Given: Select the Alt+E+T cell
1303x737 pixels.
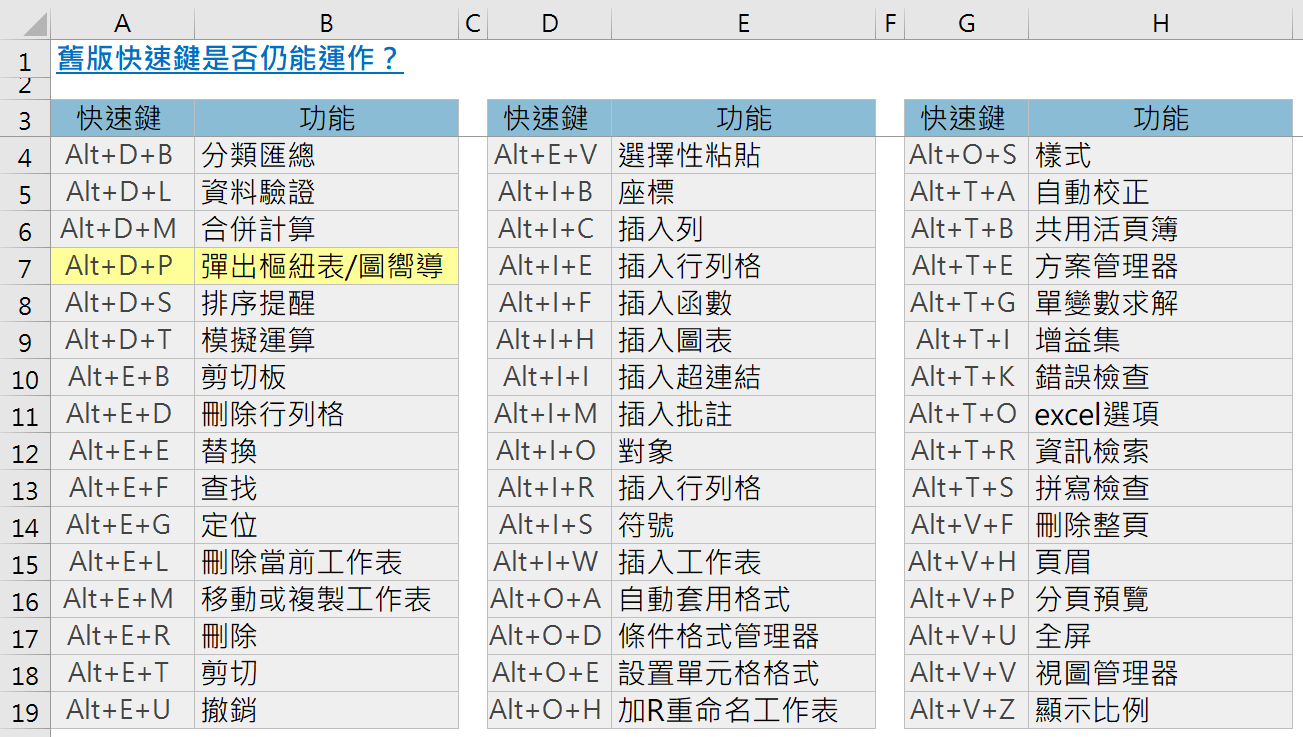Looking at the screenshot, I should click(122, 673).
